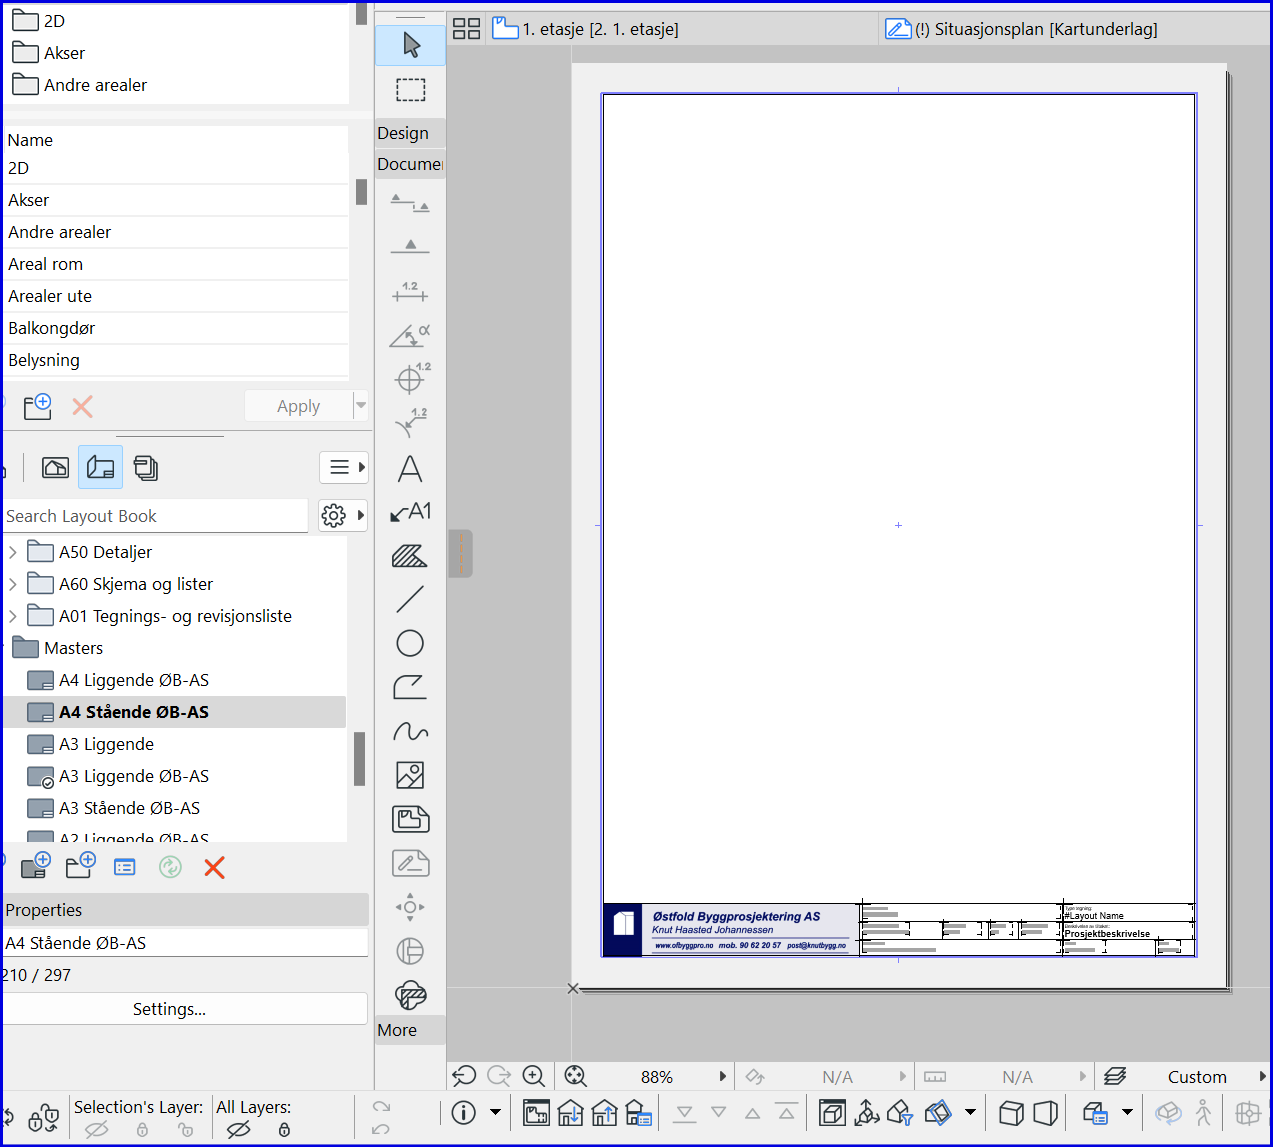
Task: Select the Text tool
Action: point(410,469)
